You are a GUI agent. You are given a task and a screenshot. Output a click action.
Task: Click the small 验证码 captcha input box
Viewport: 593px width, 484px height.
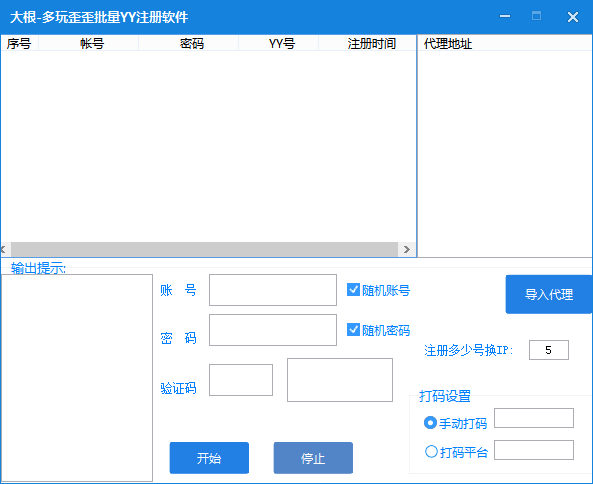coord(241,380)
